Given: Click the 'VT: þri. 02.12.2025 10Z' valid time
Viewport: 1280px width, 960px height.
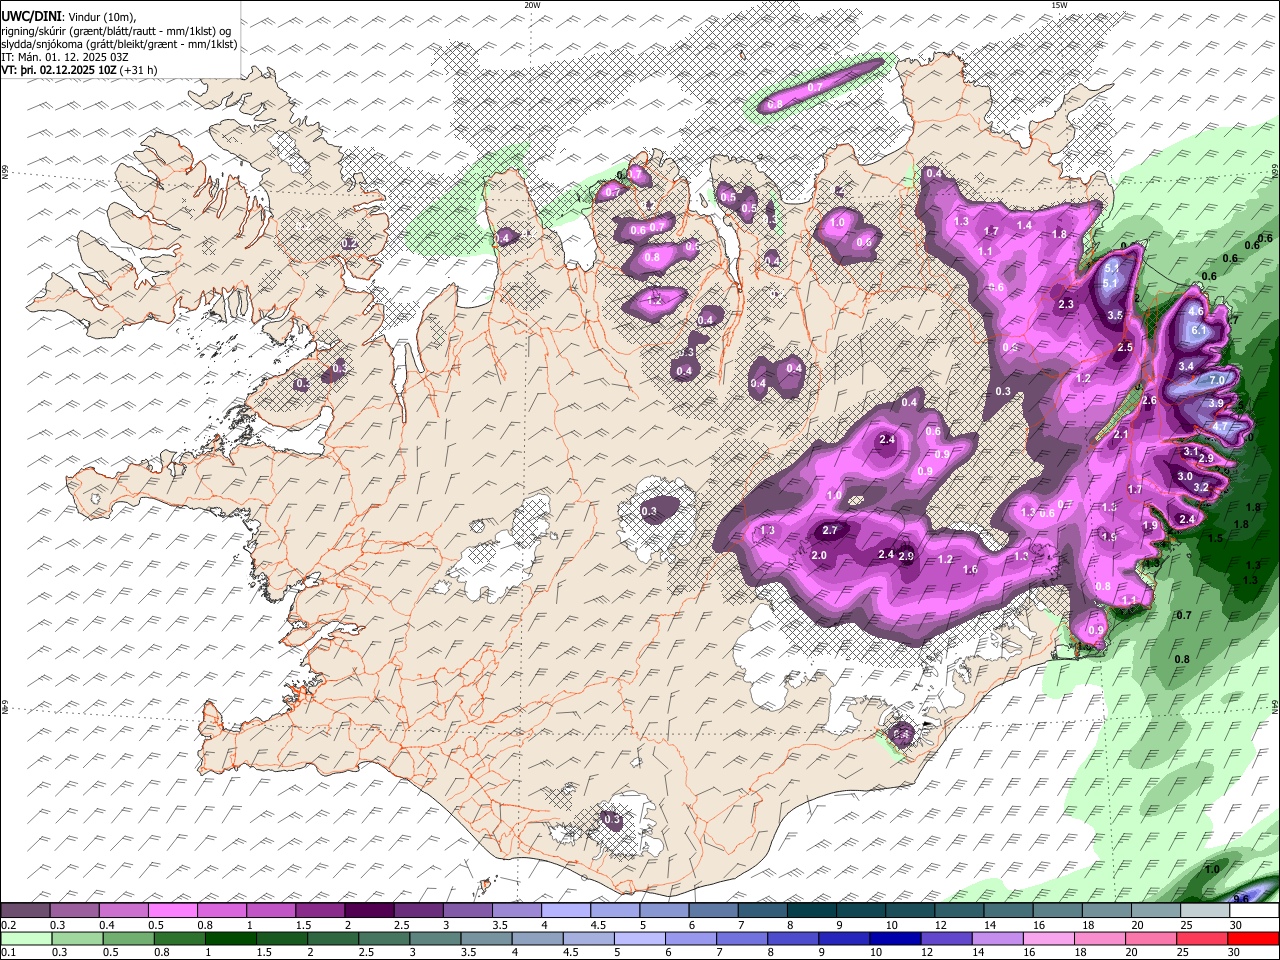Looking at the screenshot, I should [x=59, y=70].
